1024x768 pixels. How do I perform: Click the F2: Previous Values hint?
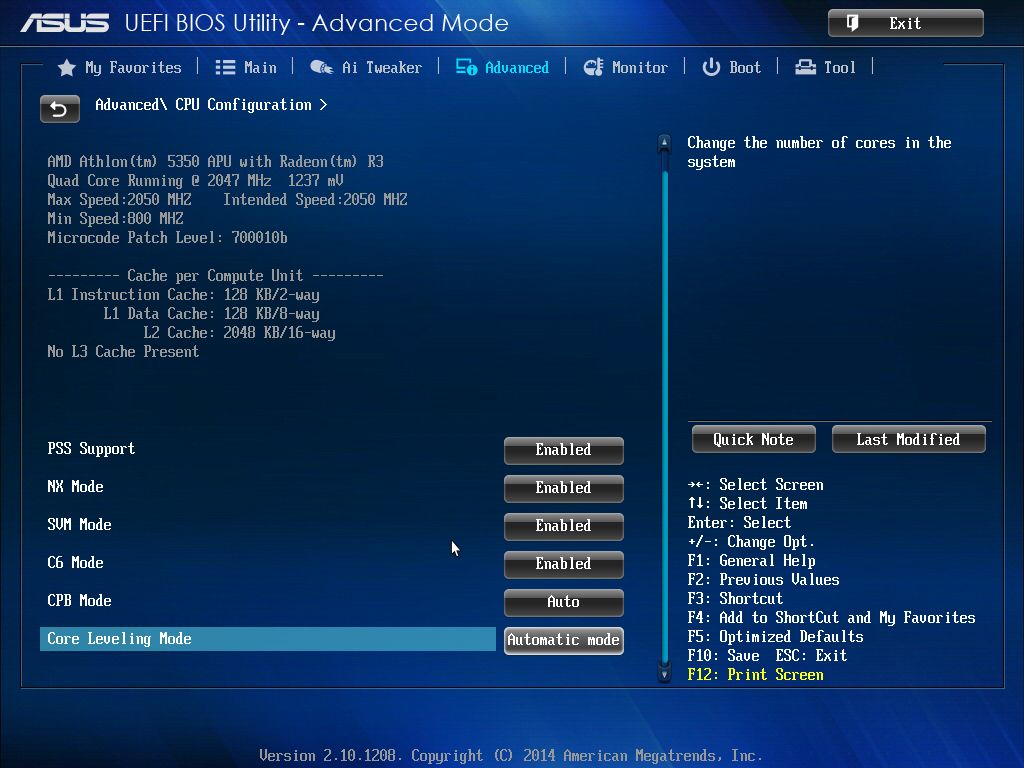coord(763,580)
